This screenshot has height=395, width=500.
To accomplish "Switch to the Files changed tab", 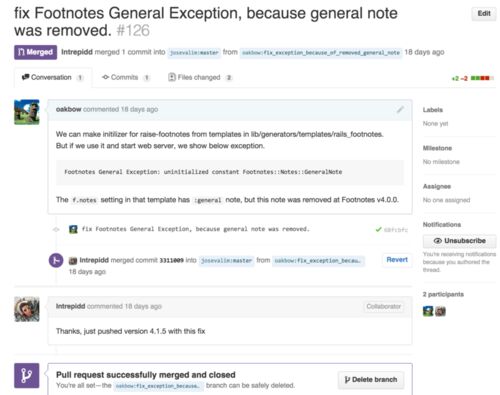I will [x=200, y=77].
